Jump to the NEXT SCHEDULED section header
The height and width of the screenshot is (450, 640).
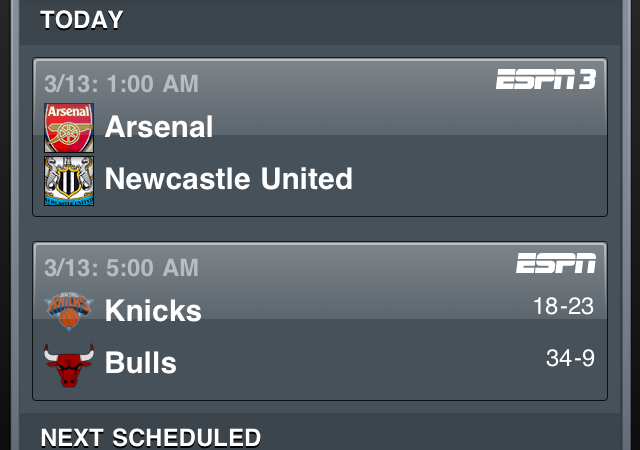[150, 437]
